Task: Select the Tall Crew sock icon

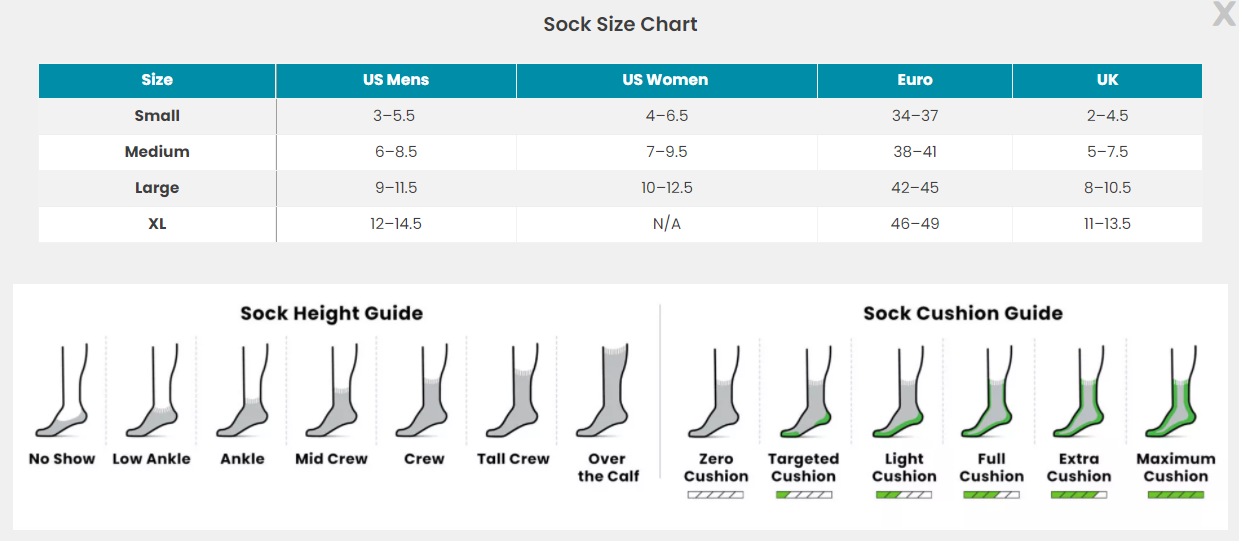Action: click(513, 395)
